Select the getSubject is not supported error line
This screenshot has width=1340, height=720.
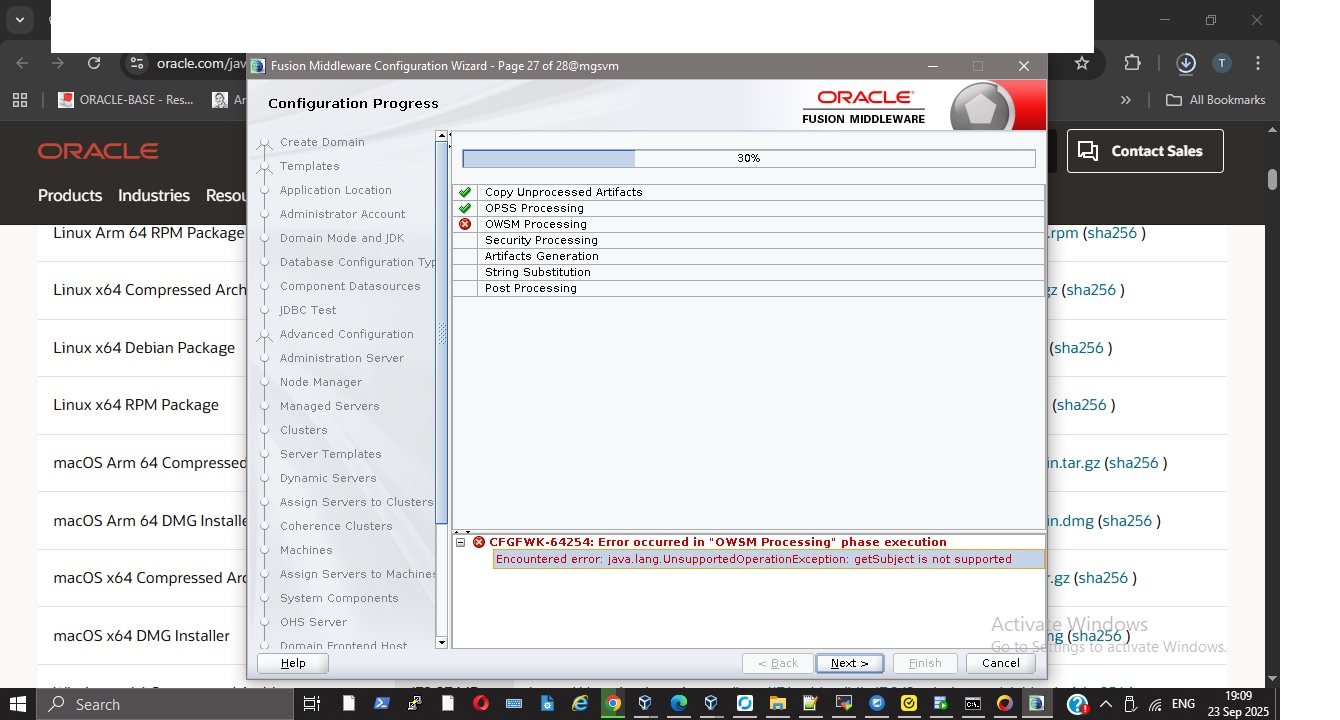tap(753, 559)
